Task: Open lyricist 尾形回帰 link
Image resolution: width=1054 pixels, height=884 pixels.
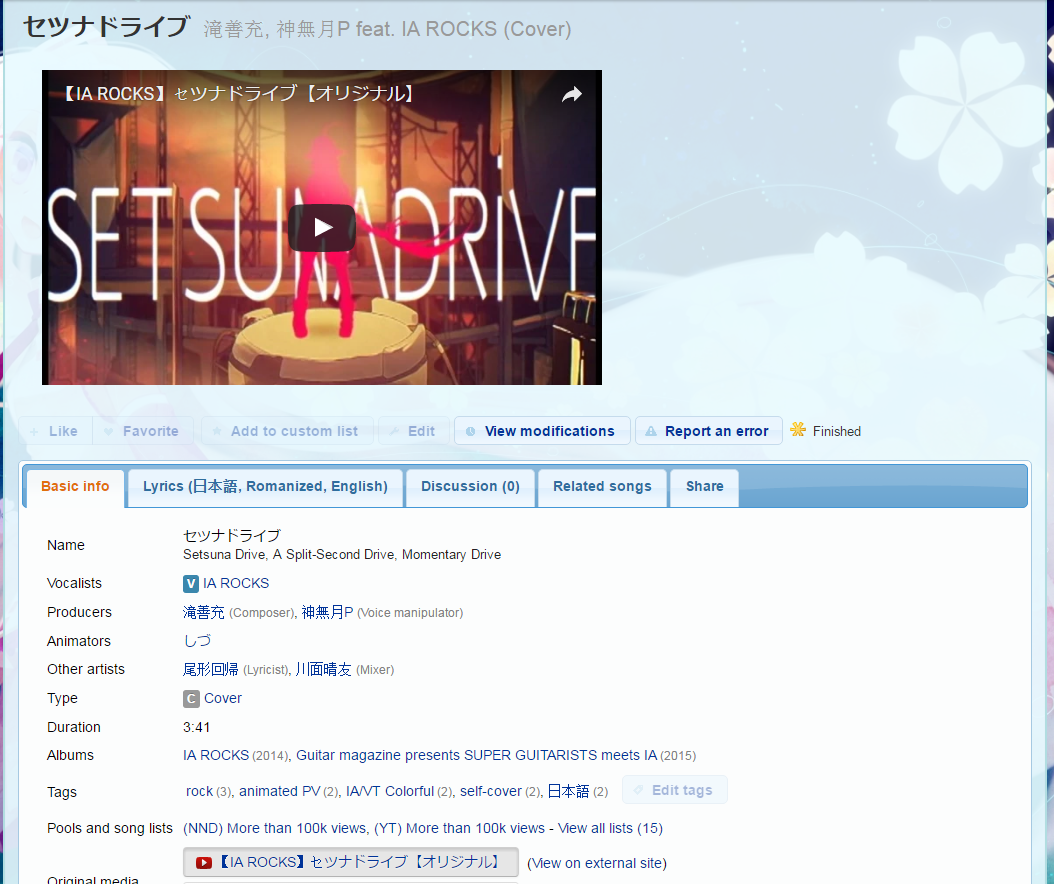Action: click(x=210, y=670)
